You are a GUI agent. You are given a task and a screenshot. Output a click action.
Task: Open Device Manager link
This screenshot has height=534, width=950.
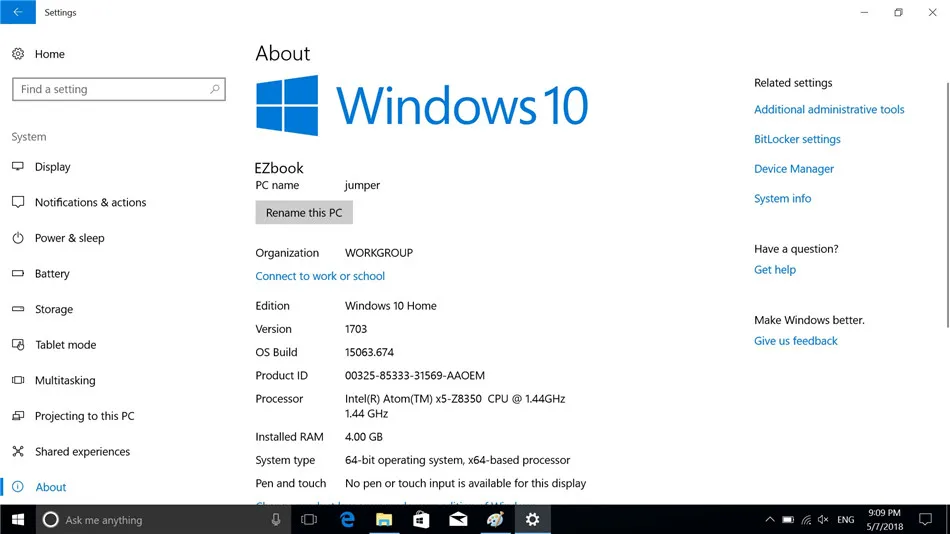[x=794, y=169]
